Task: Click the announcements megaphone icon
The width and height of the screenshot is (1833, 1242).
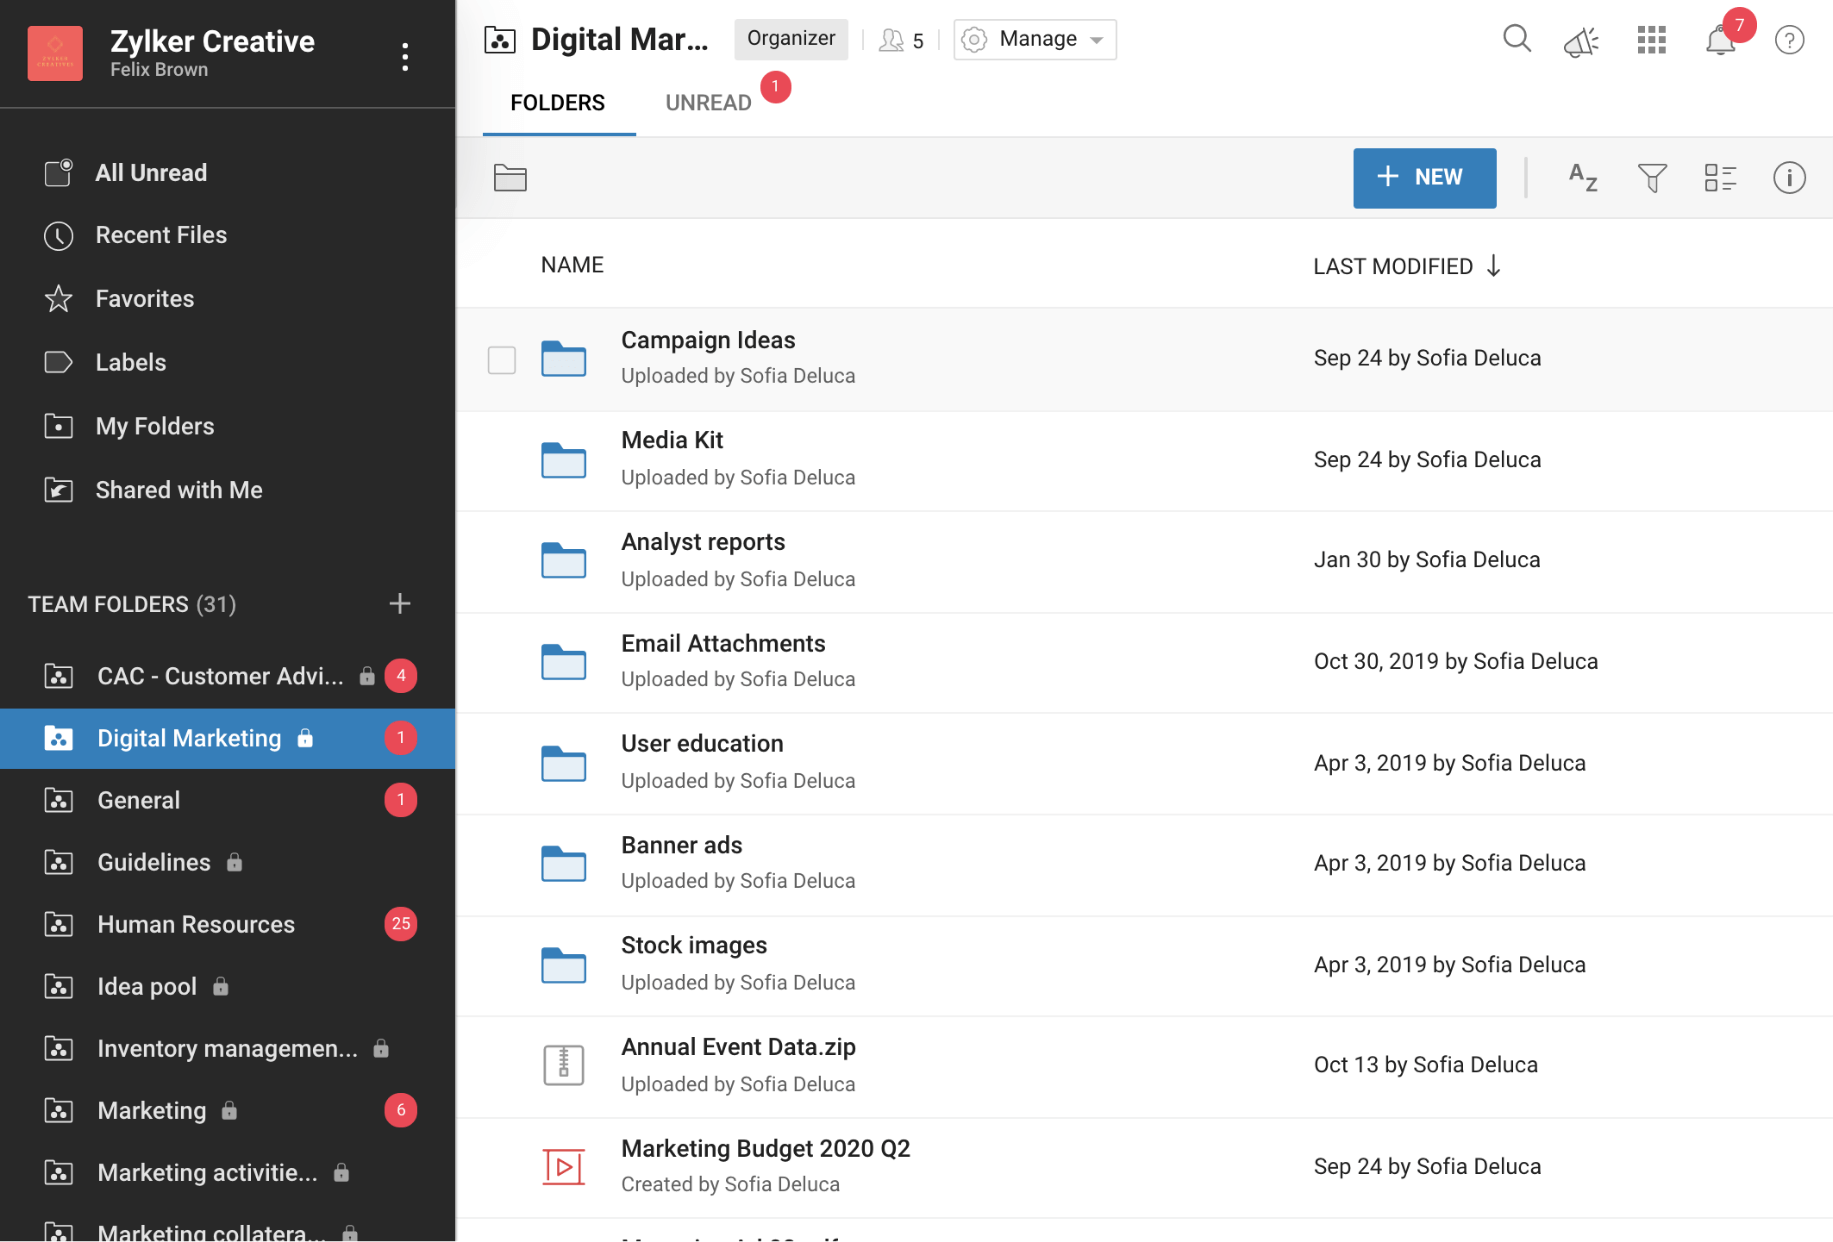Action: coord(1581,41)
